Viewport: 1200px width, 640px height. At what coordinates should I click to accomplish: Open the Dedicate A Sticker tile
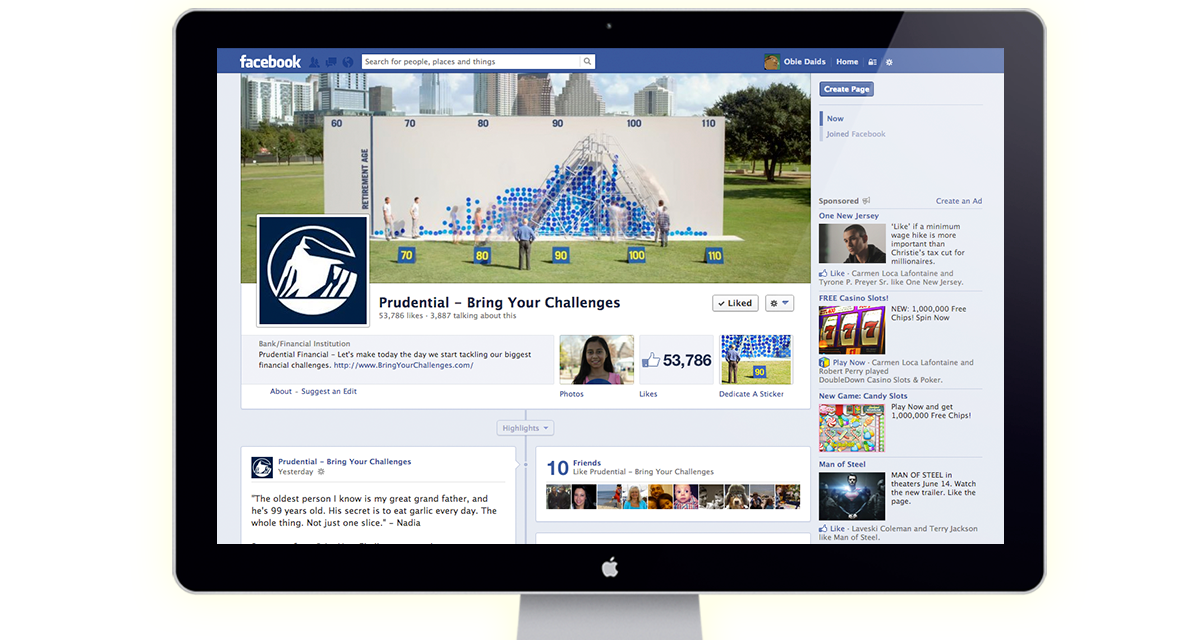(756, 360)
